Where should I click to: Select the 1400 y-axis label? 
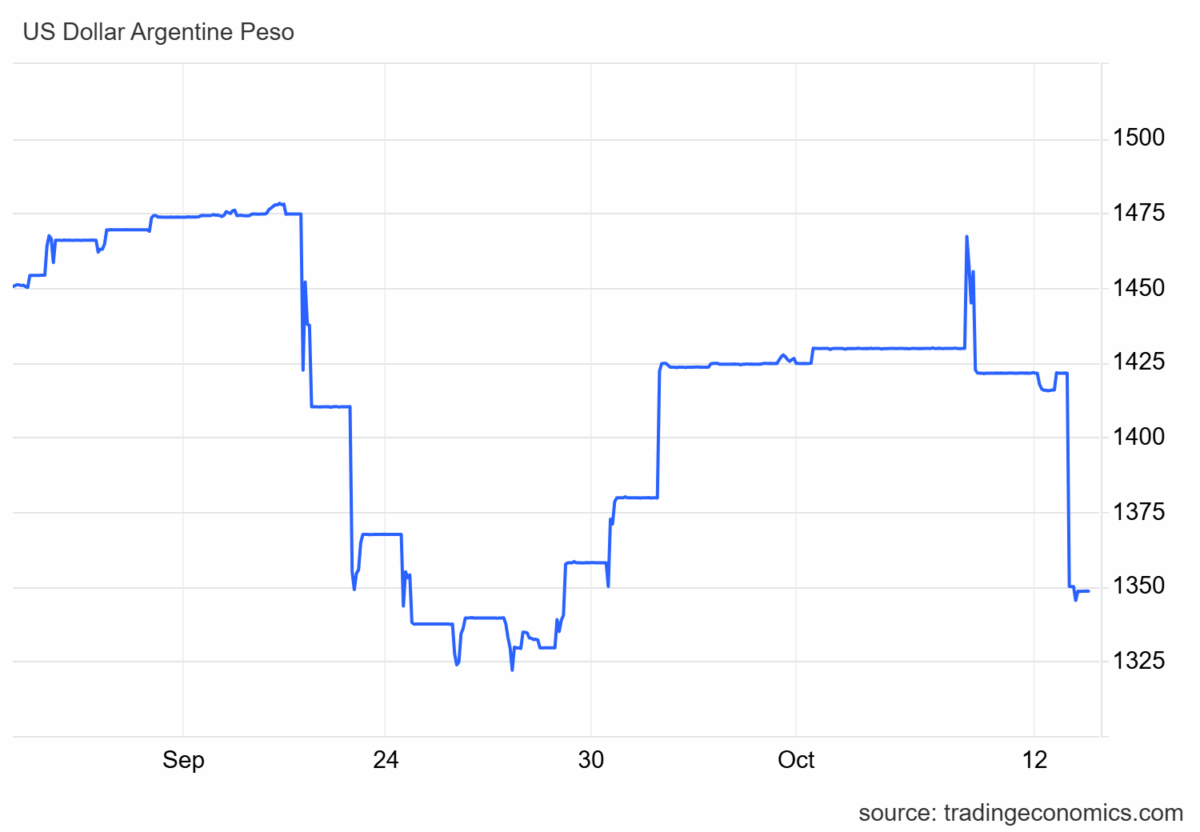(1138, 437)
